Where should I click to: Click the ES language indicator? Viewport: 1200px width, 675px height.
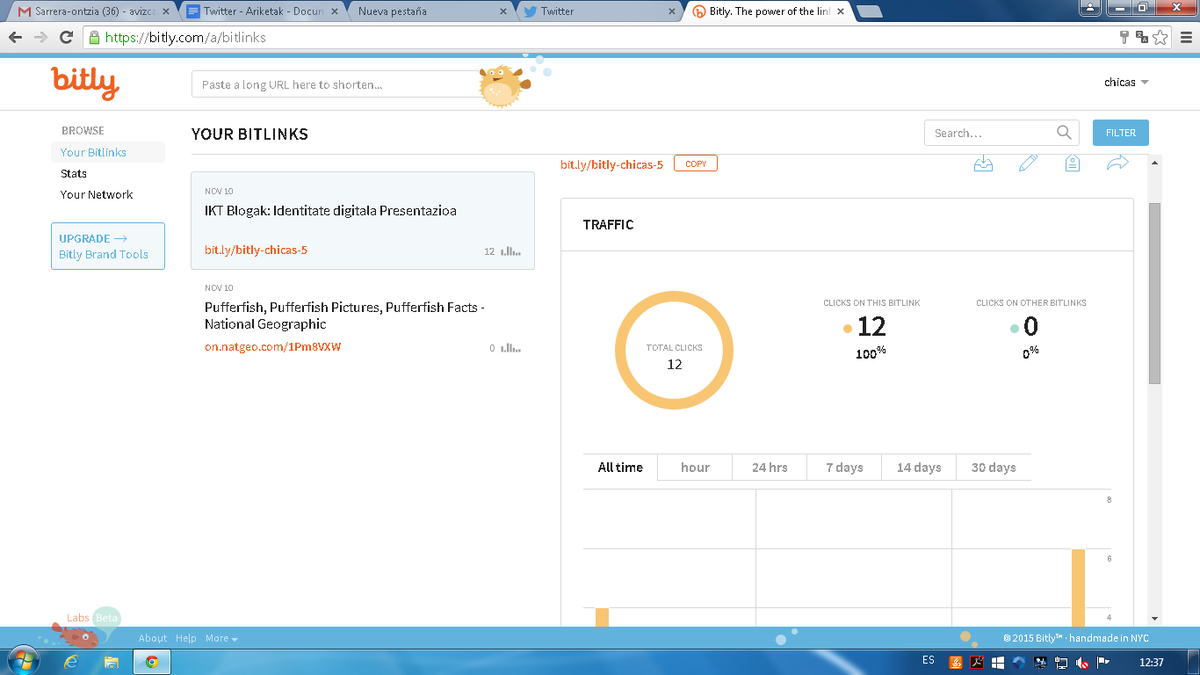click(x=928, y=661)
